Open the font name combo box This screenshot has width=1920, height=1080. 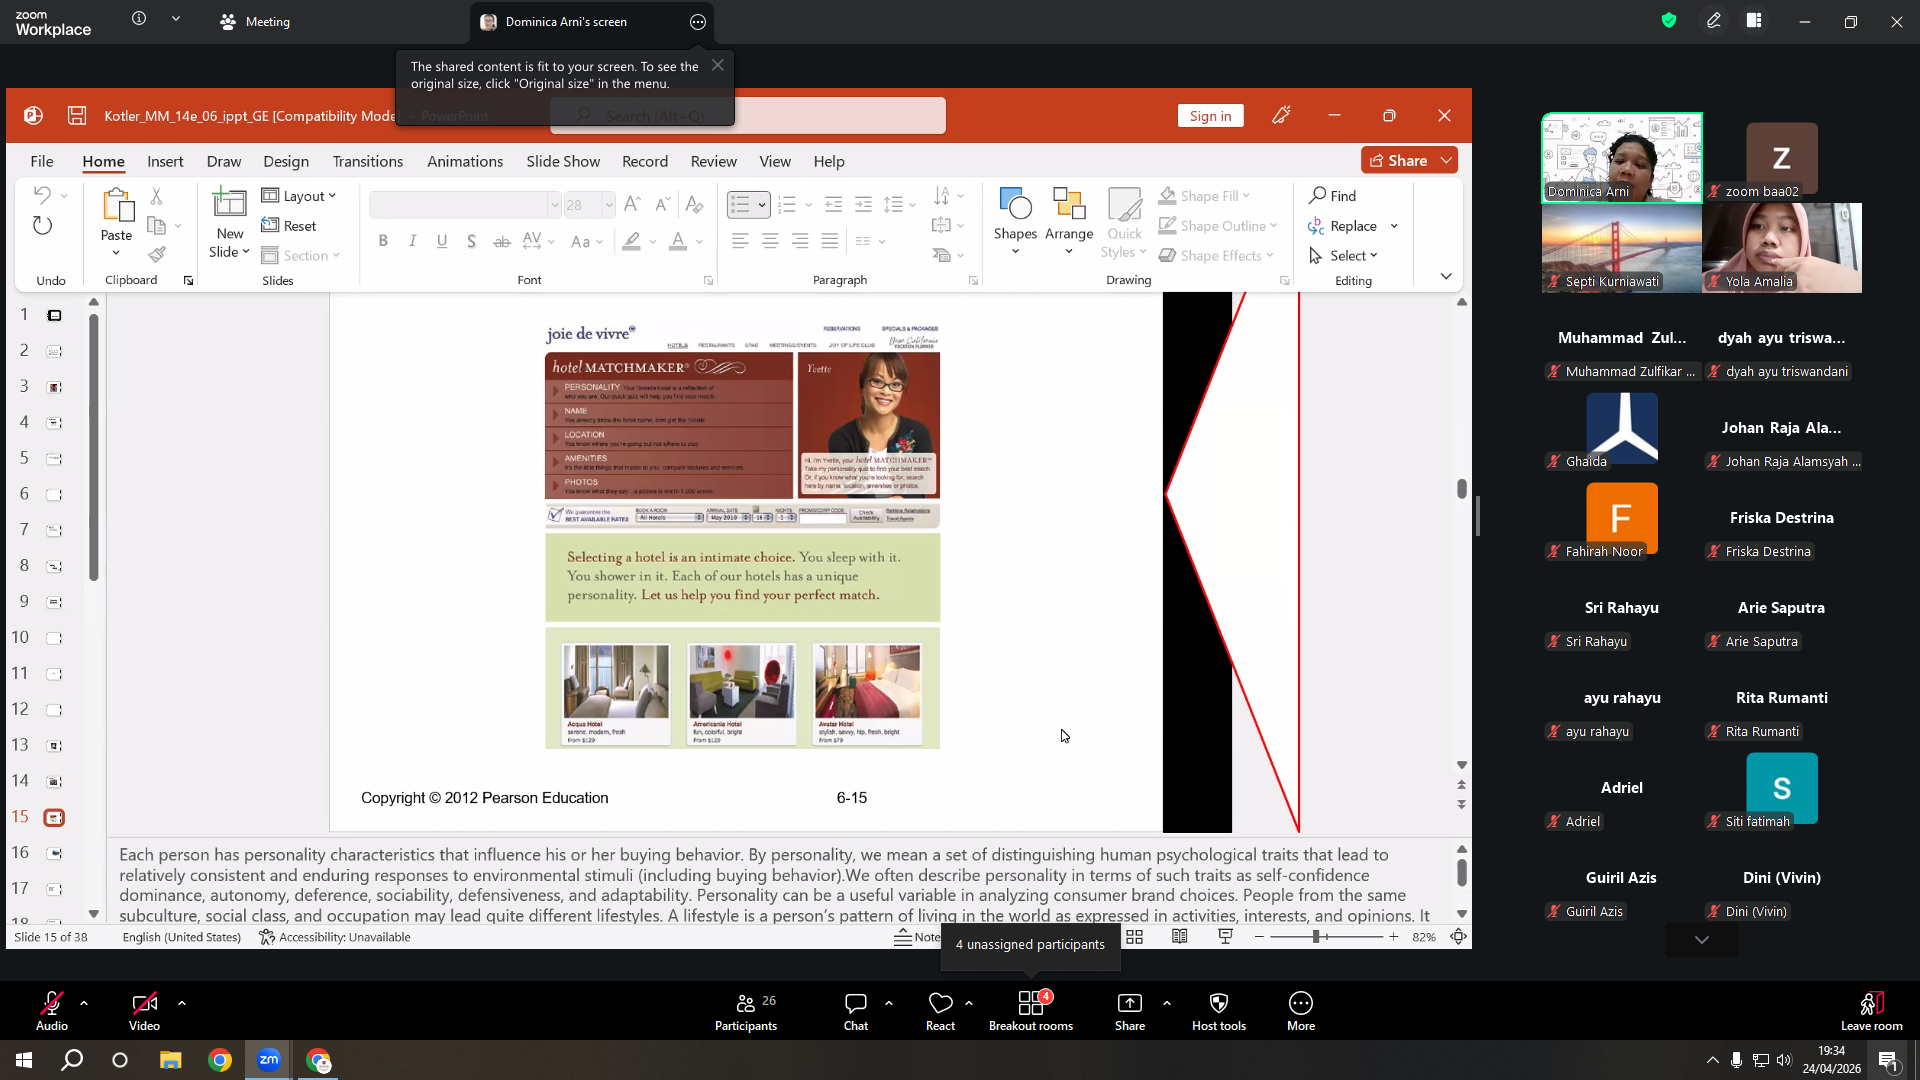point(464,205)
